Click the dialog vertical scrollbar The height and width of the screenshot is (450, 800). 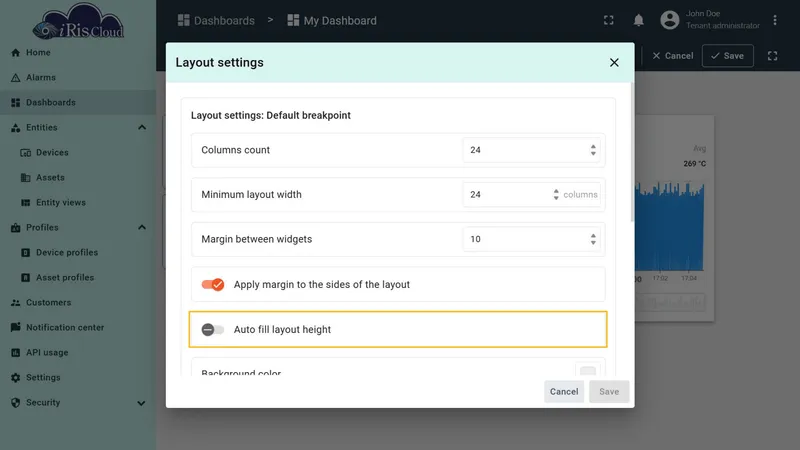[632, 152]
